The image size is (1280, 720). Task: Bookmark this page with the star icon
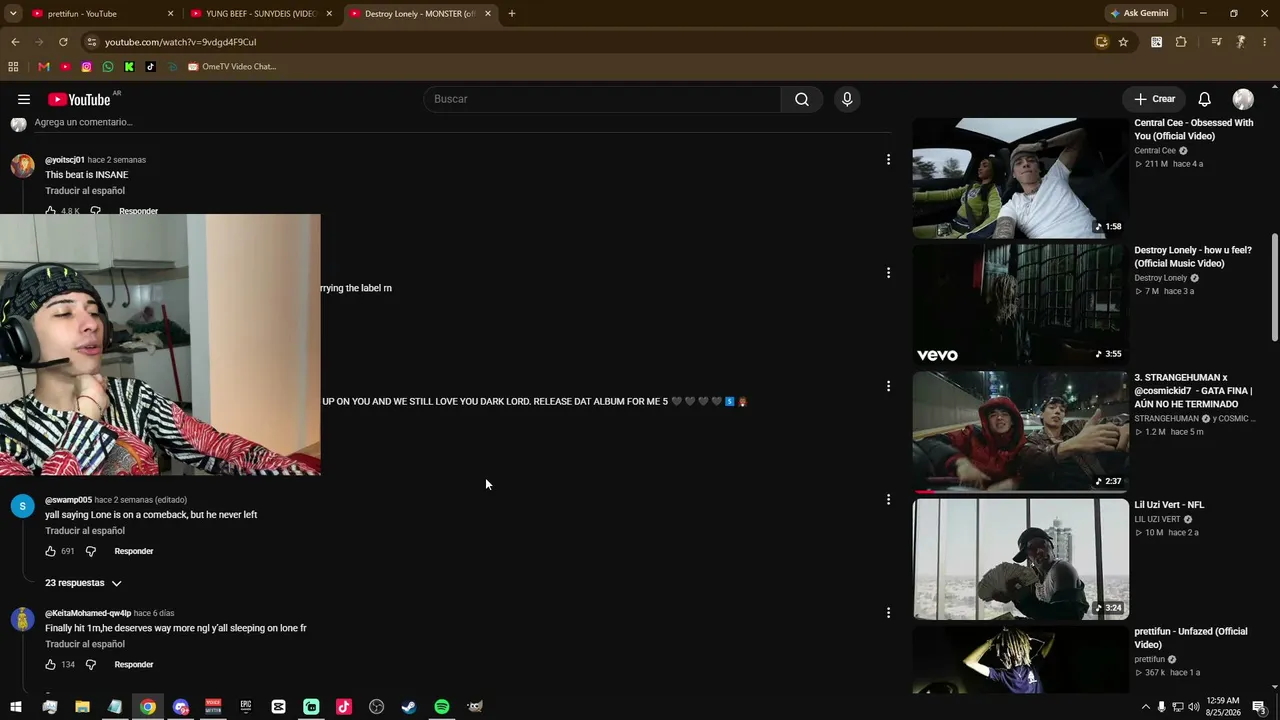coord(1123,42)
